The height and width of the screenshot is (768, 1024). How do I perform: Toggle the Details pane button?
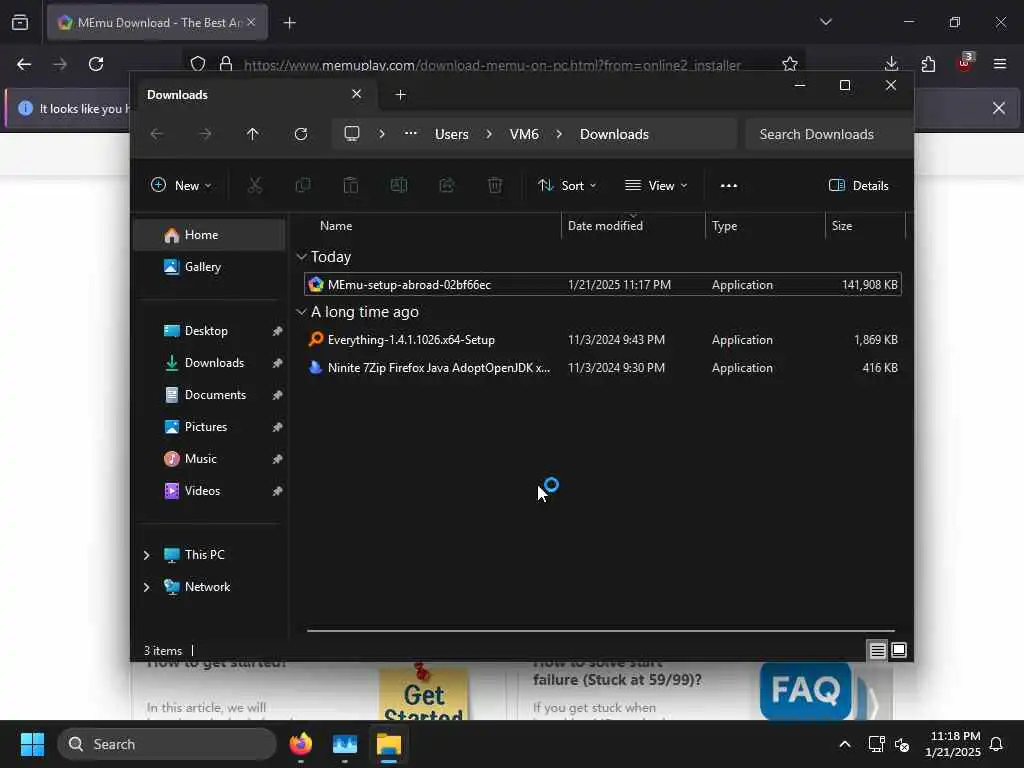pos(859,185)
